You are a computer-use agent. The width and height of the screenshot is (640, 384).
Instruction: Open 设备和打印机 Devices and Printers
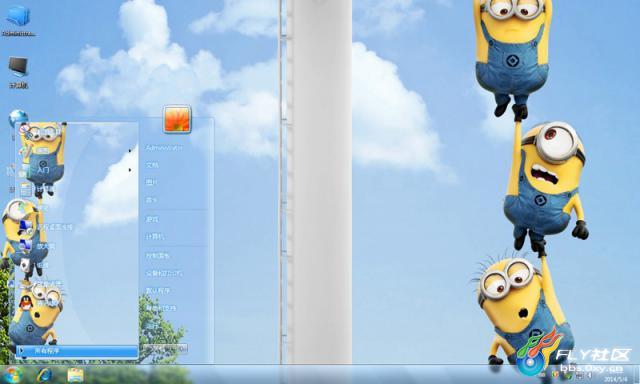164,273
